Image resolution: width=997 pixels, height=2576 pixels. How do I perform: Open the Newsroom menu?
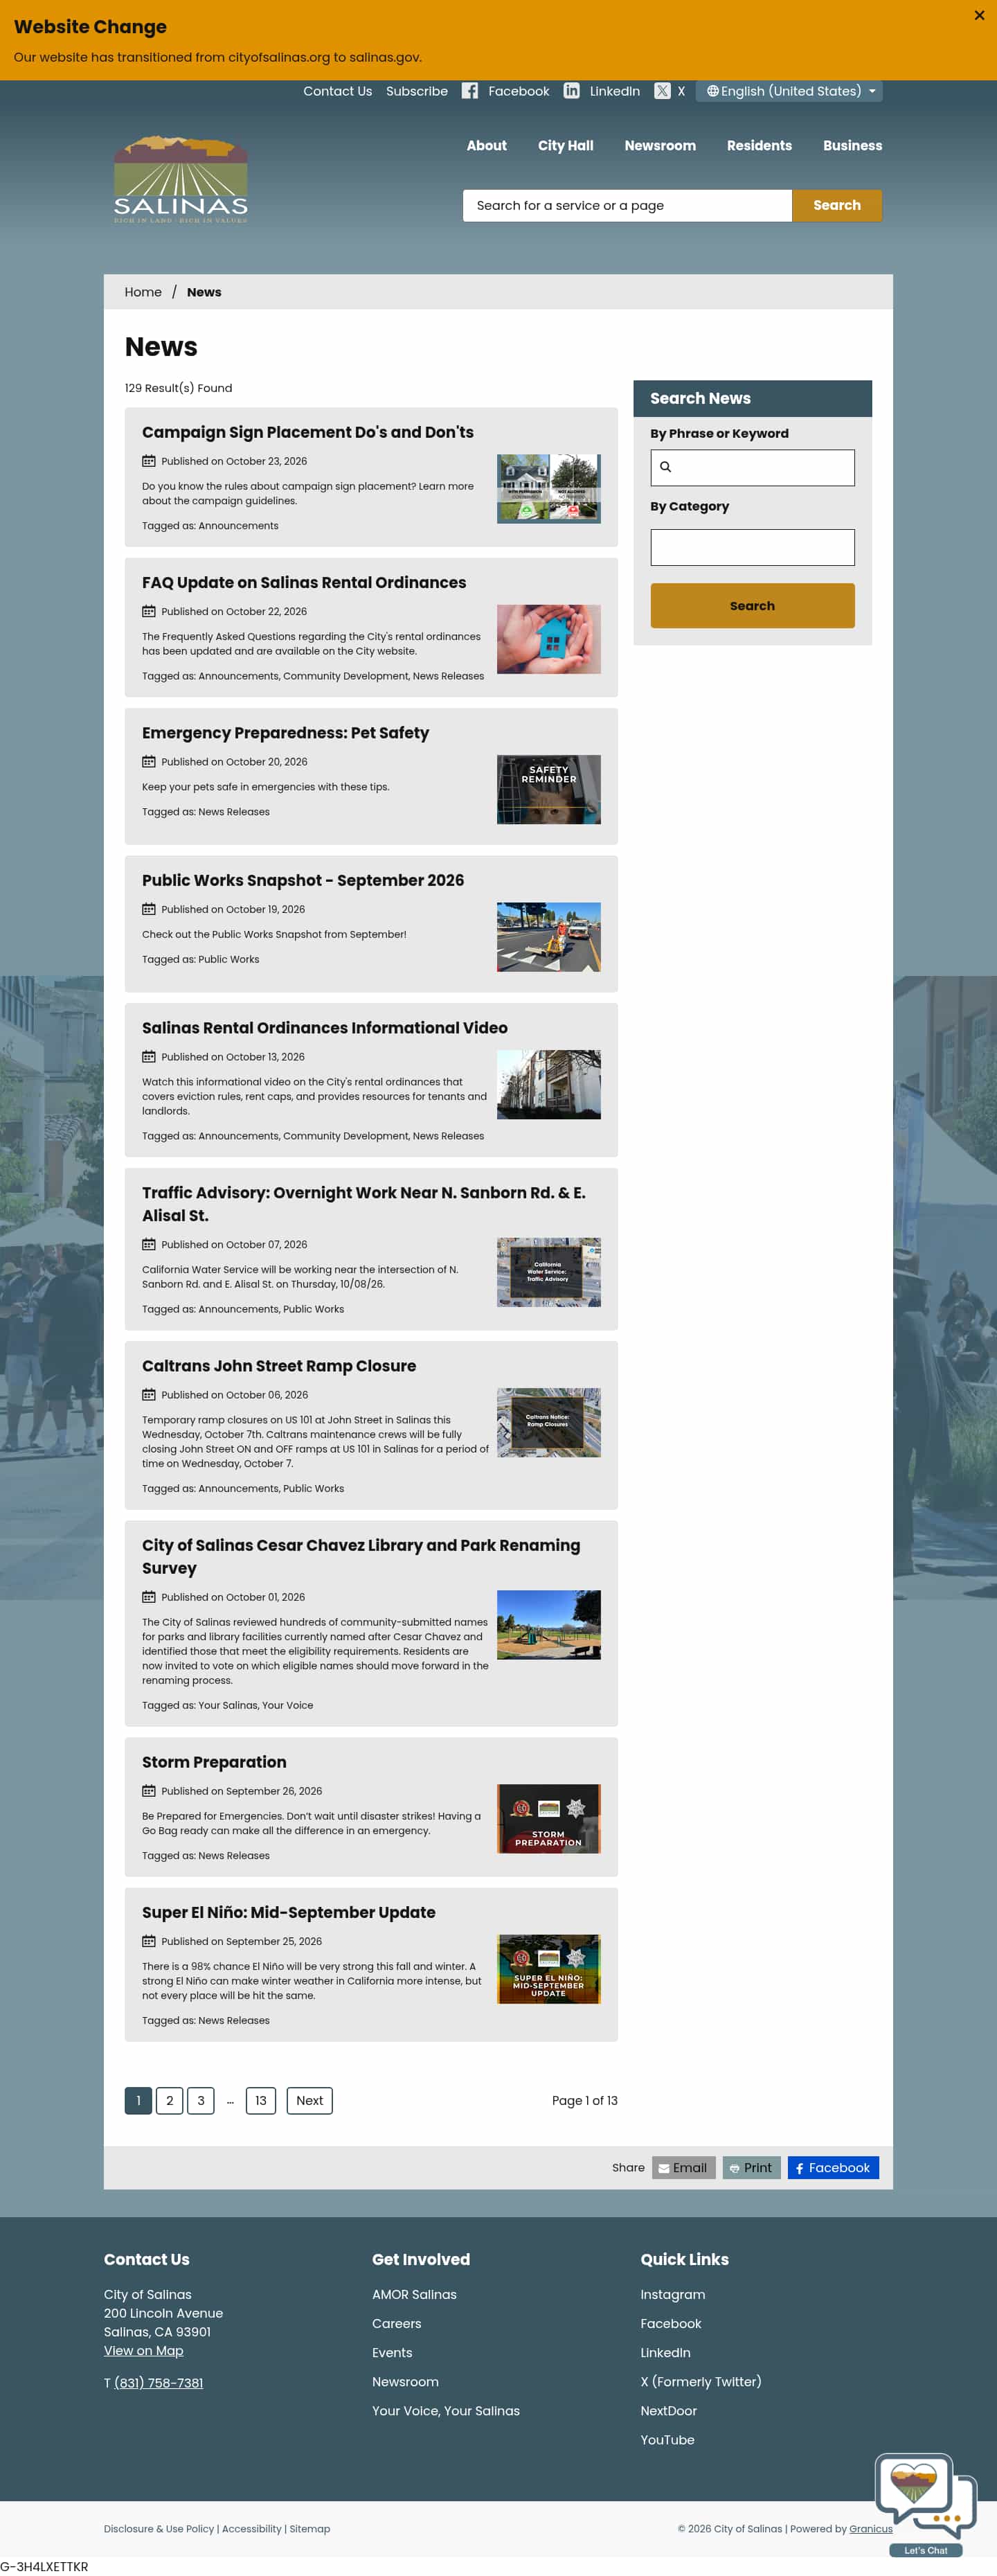pos(660,146)
